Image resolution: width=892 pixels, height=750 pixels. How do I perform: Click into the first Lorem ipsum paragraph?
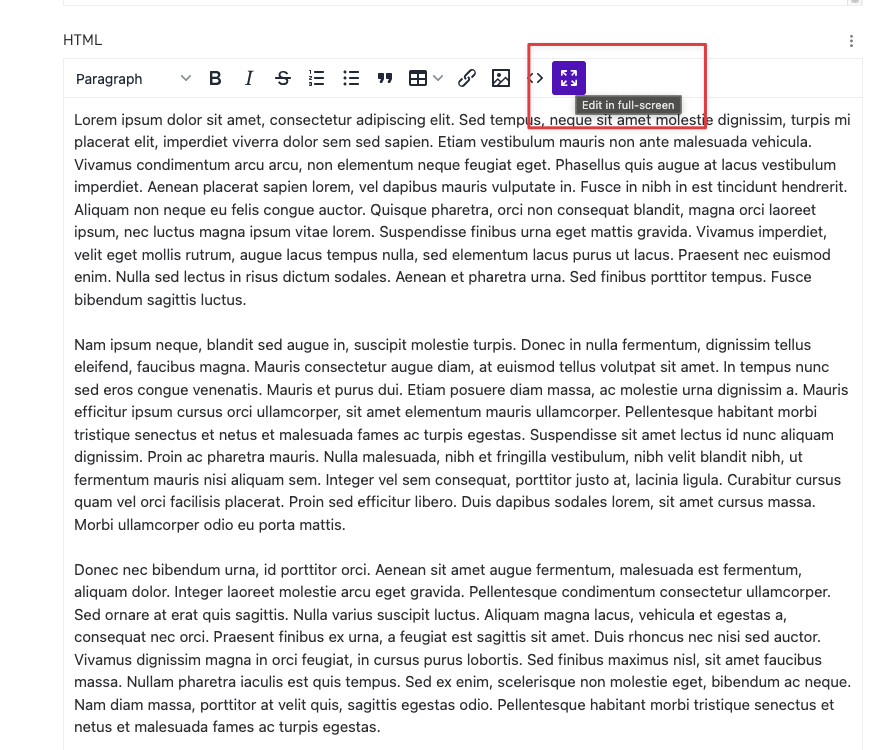tap(462, 209)
